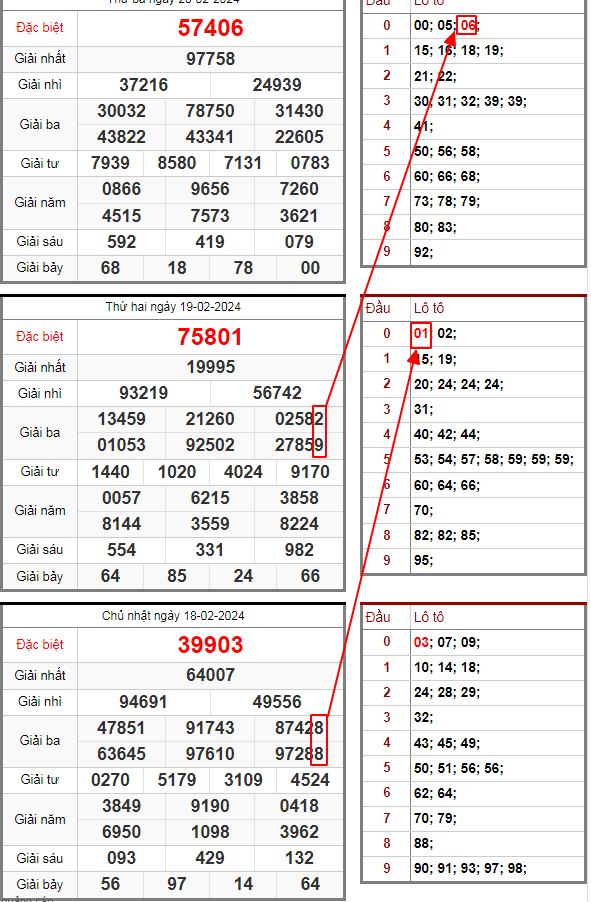Click the Giải nhất label beside 64007
This screenshot has height=902, width=591.
point(40,675)
